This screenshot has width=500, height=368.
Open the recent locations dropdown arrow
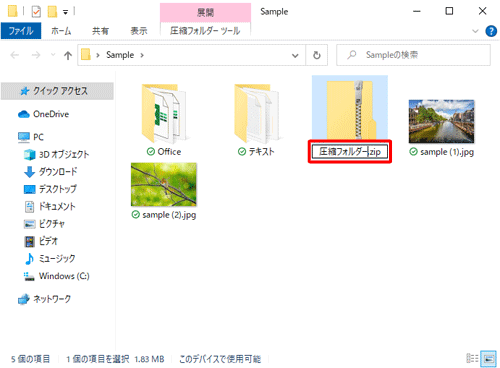coord(53,55)
